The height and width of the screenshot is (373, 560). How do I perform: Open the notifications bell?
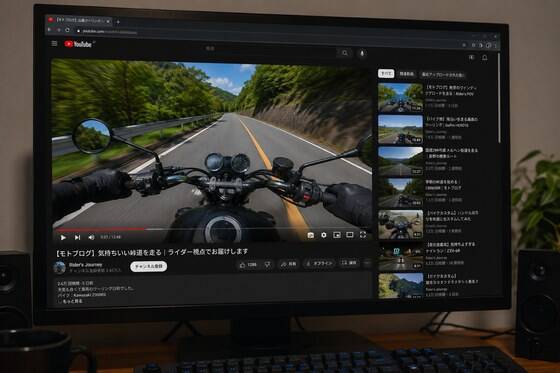[485, 58]
